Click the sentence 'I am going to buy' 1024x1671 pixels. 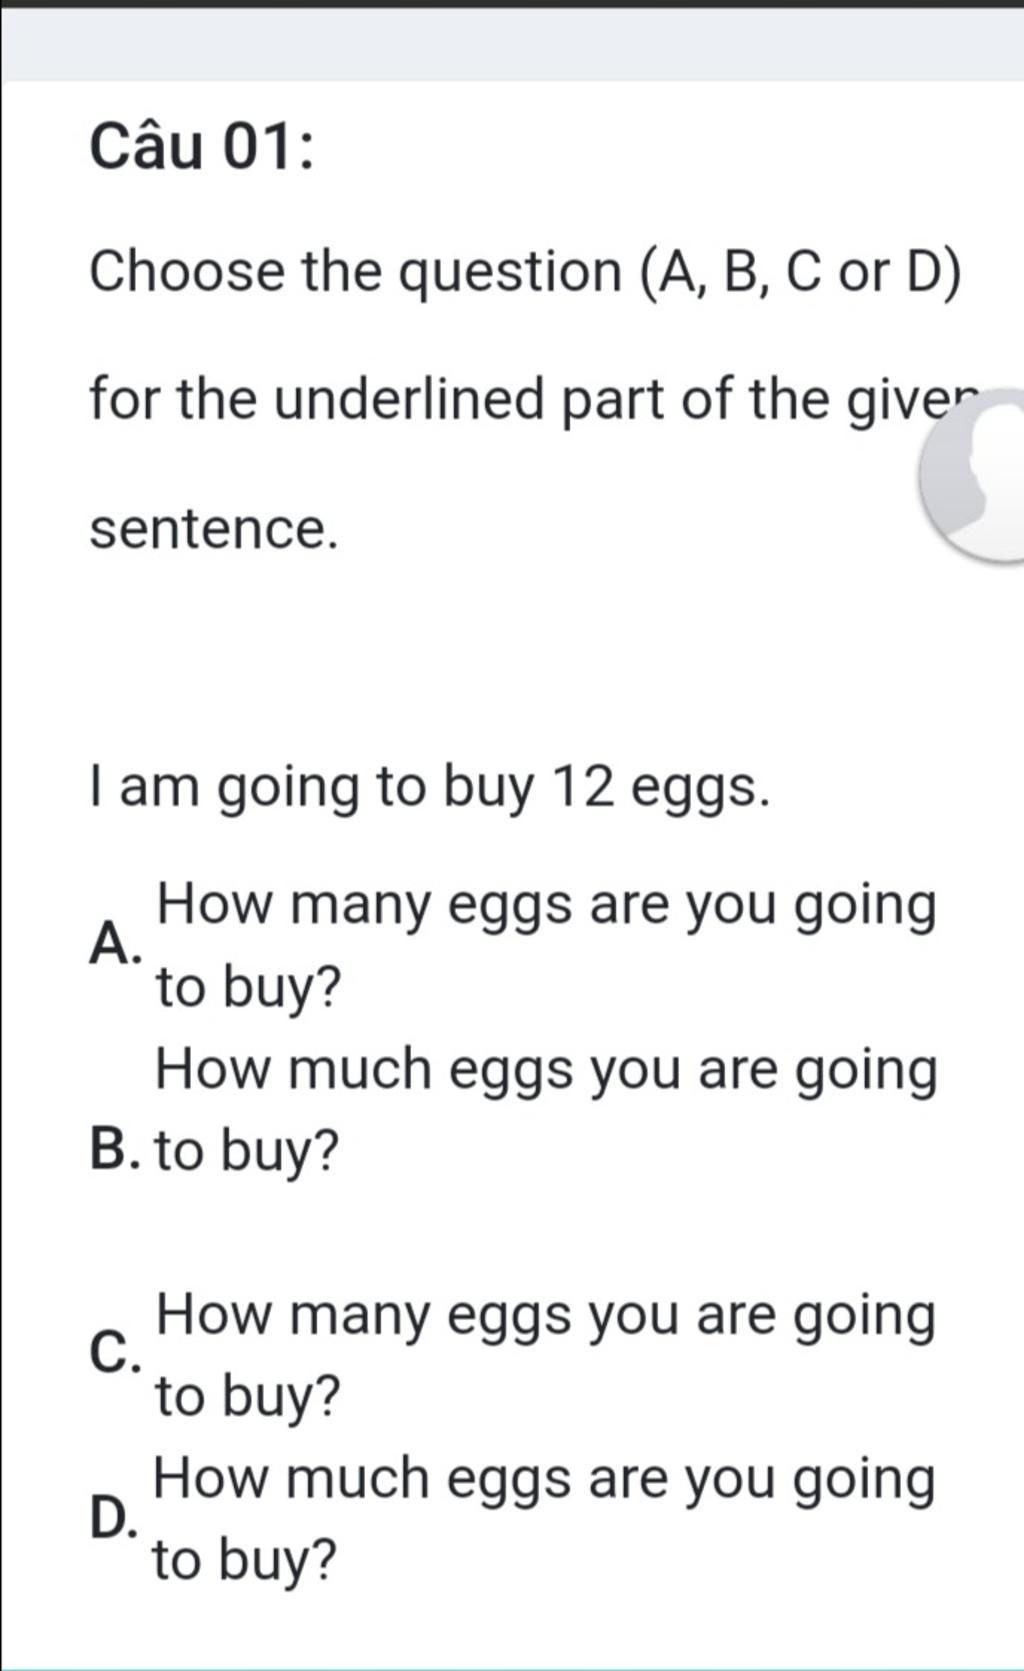tap(312, 789)
